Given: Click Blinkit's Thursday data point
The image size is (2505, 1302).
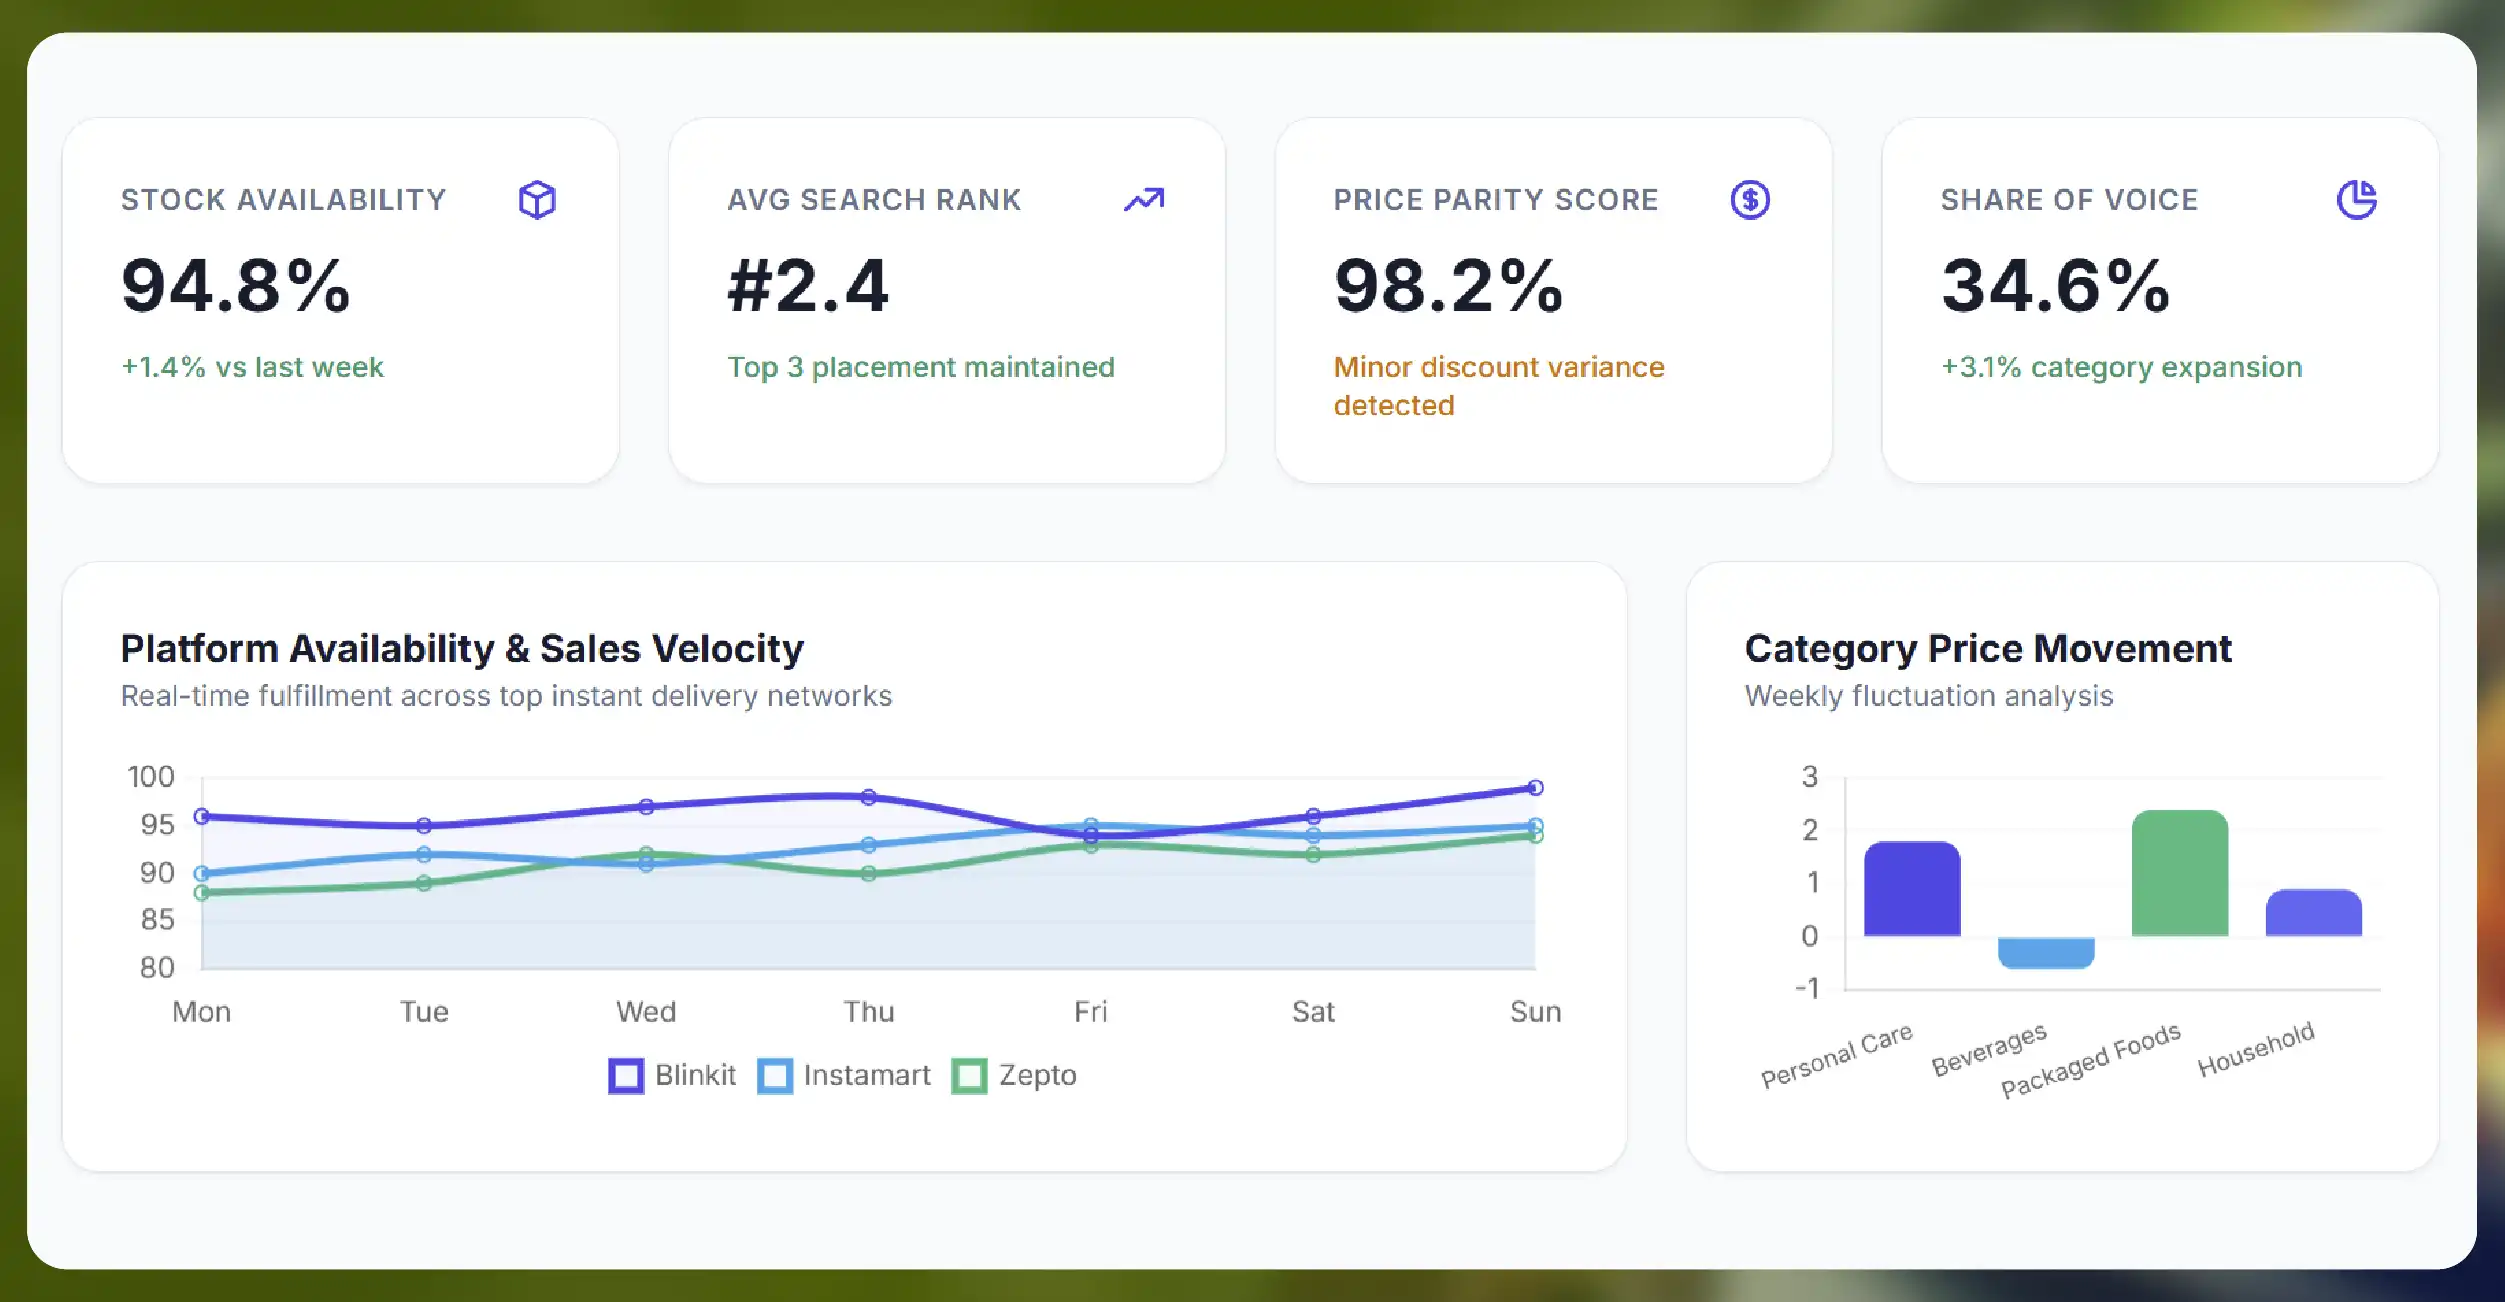Looking at the screenshot, I should [x=869, y=797].
